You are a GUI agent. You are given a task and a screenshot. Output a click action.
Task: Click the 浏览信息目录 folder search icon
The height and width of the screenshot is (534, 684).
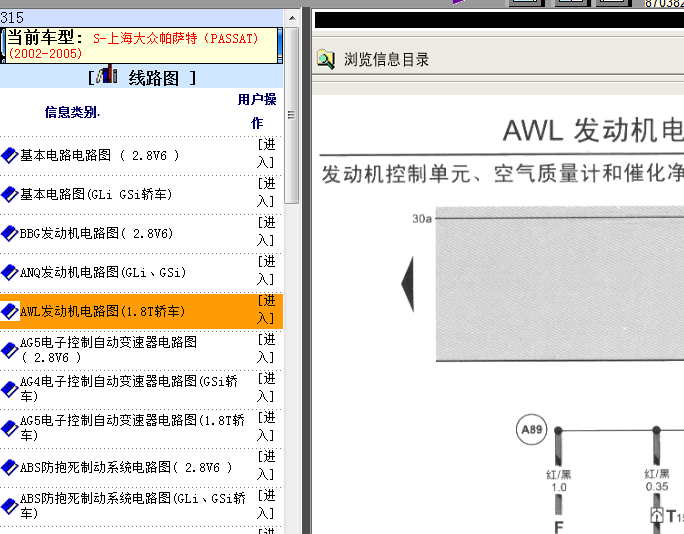click(326, 60)
